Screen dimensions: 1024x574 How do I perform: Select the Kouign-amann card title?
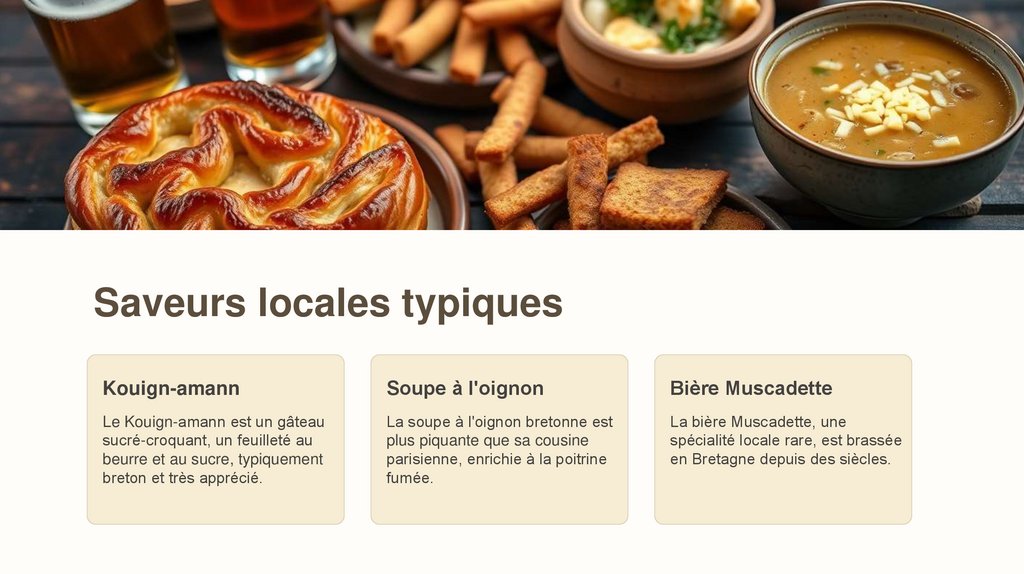(171, 388)
